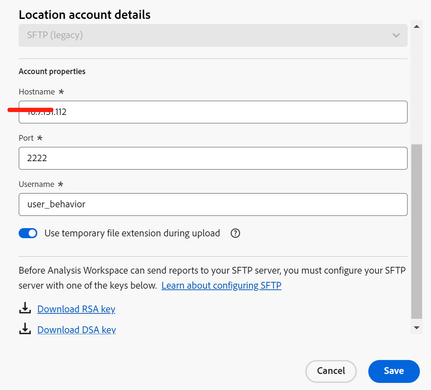Click the scrollbar thumb in the dialog
This screenshot has width=431, height=390.
pos(417,231)
